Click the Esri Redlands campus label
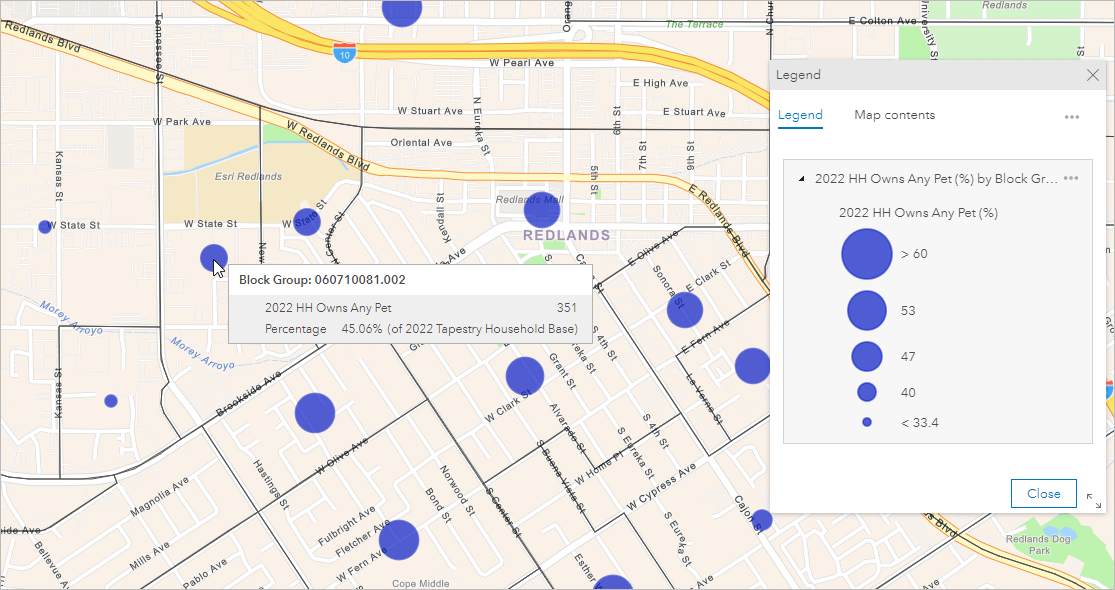The width and height of the screenshot is (1115, 590). [249, 176]
